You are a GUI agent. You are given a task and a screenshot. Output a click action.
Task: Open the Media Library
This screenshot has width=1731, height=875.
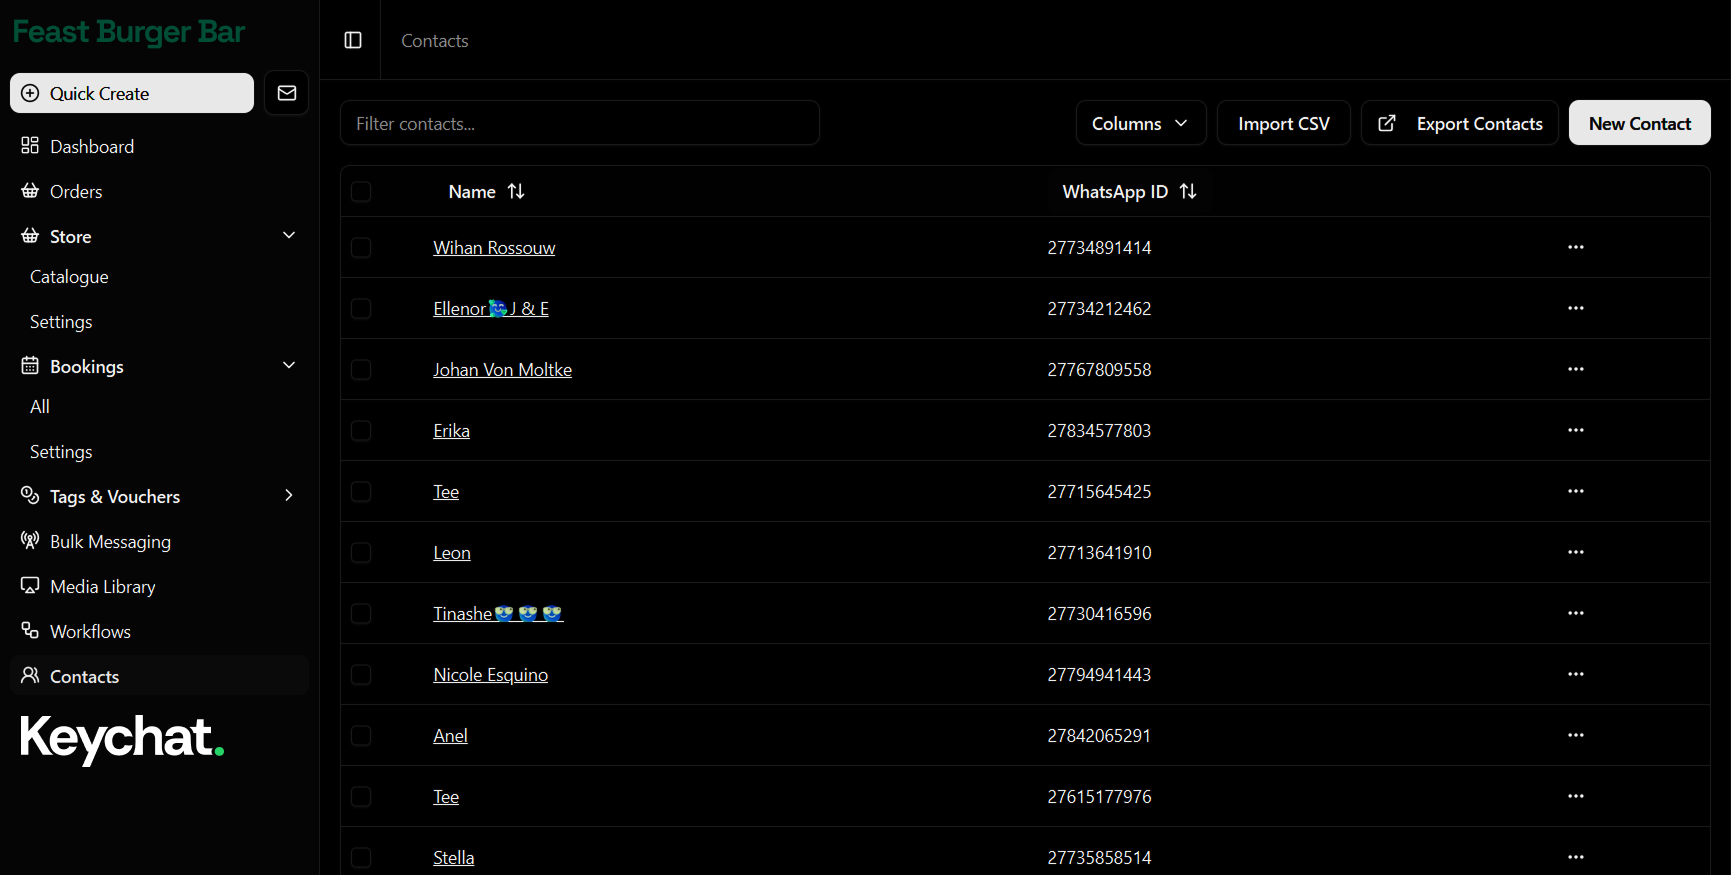click(101, 586)
